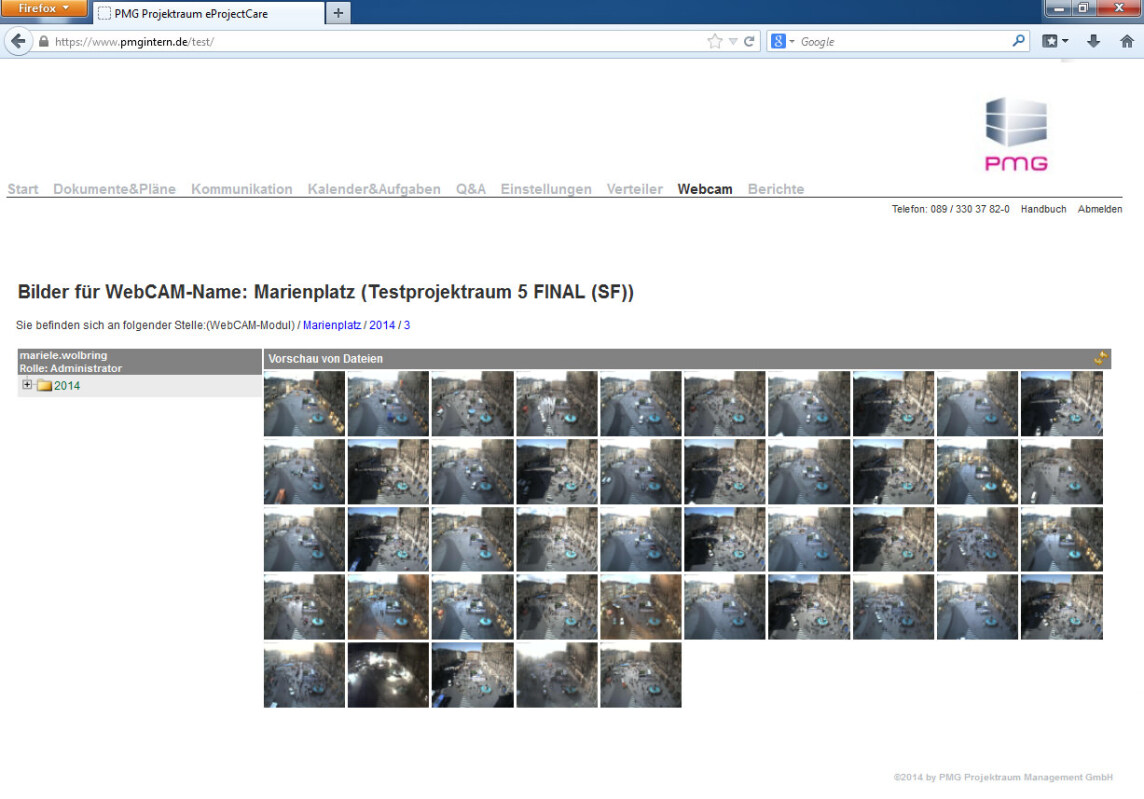Reload the page with the refresh icon
The width and height of the screenshot is (1144, 799).
(749, 42)
